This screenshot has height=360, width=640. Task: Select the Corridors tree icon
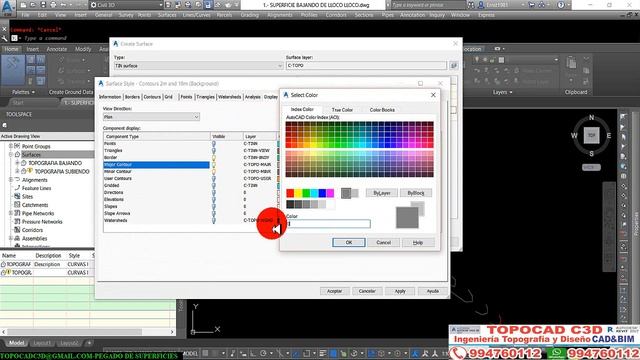pos(17,230)
